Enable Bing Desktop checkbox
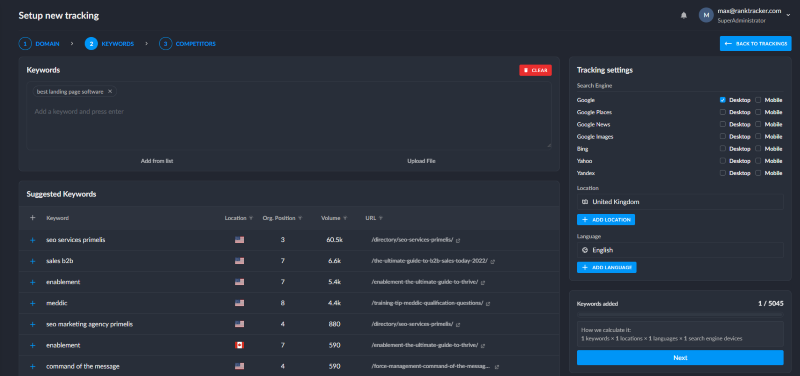This screenshot has height=376, width=800. point(722,148)
